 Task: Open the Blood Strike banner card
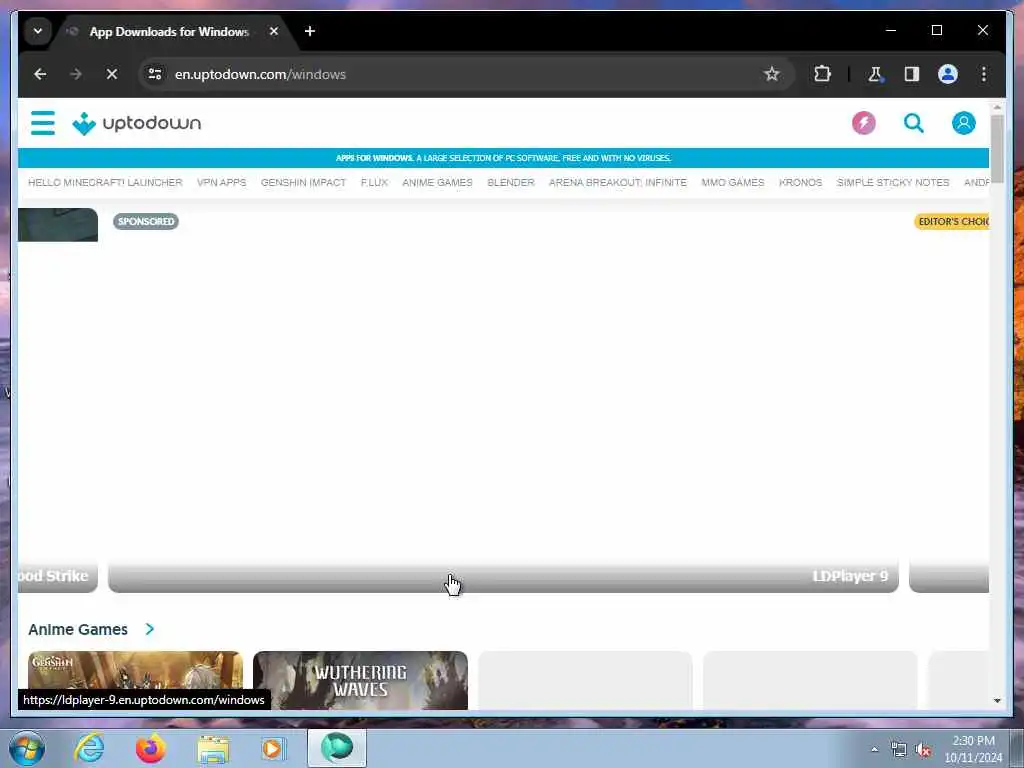point(57,400)
